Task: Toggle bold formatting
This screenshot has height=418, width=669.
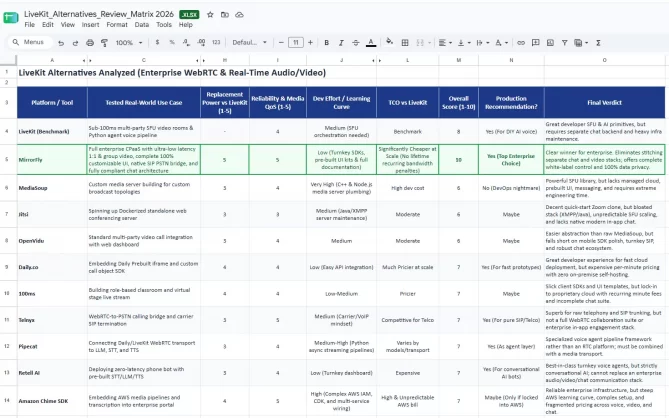Action: point(326,43)
